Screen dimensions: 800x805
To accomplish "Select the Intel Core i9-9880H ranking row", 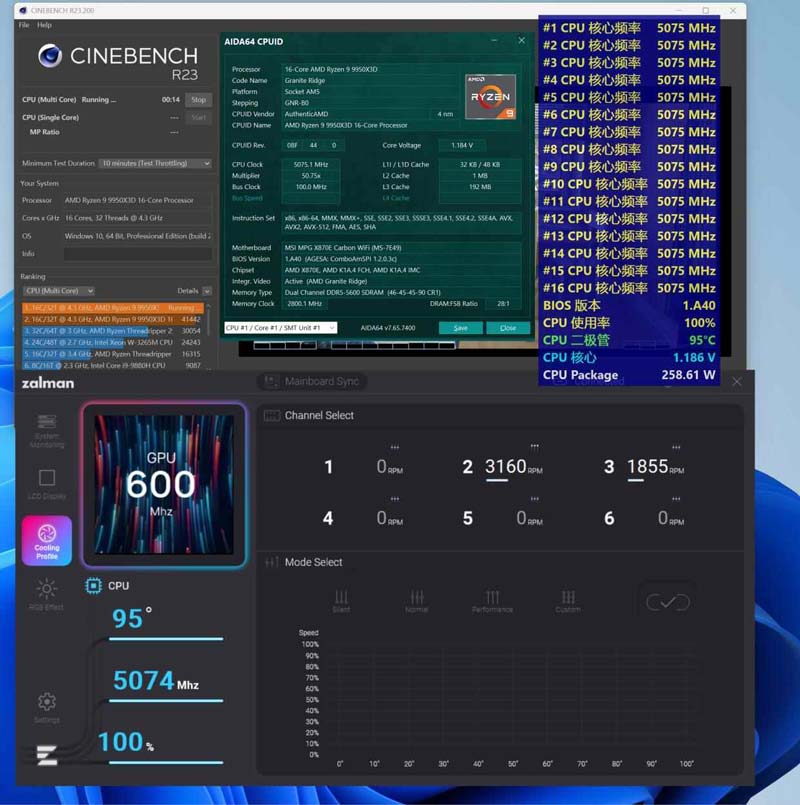I will point(113,366).
